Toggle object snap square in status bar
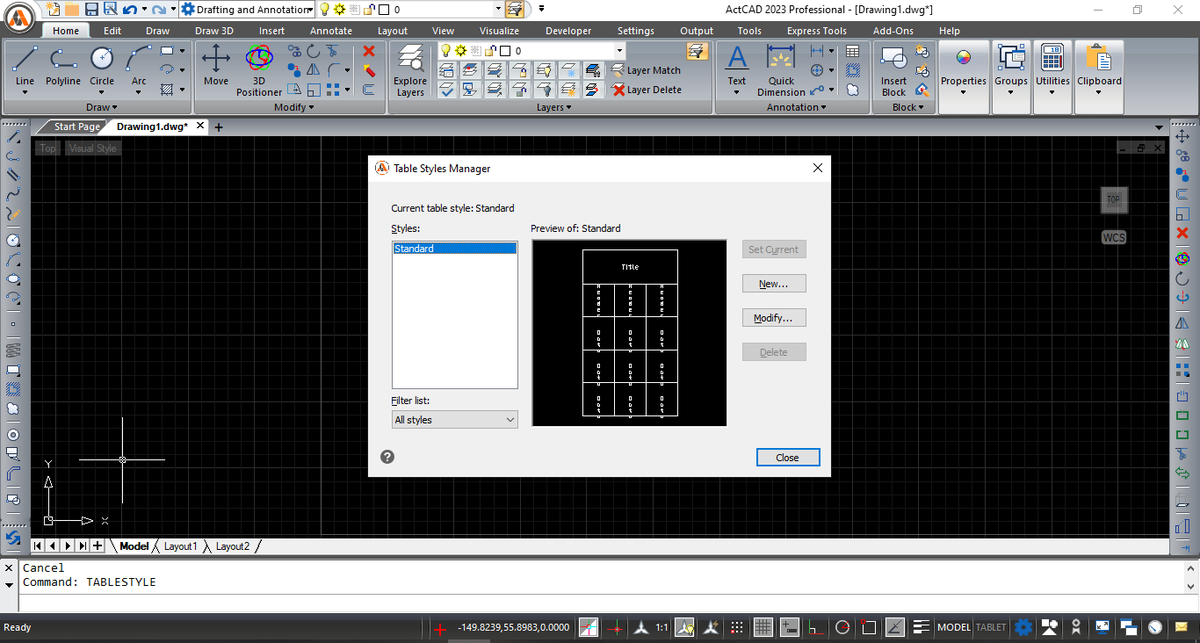1200x643 pixels. [870, 628]
